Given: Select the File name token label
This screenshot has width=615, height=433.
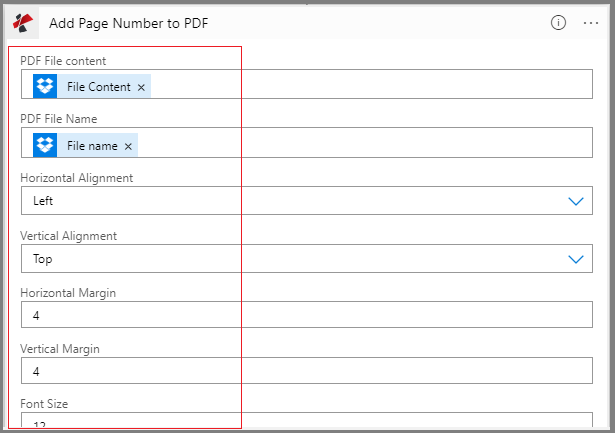Looking at the screenshot, I should [92, 146].
